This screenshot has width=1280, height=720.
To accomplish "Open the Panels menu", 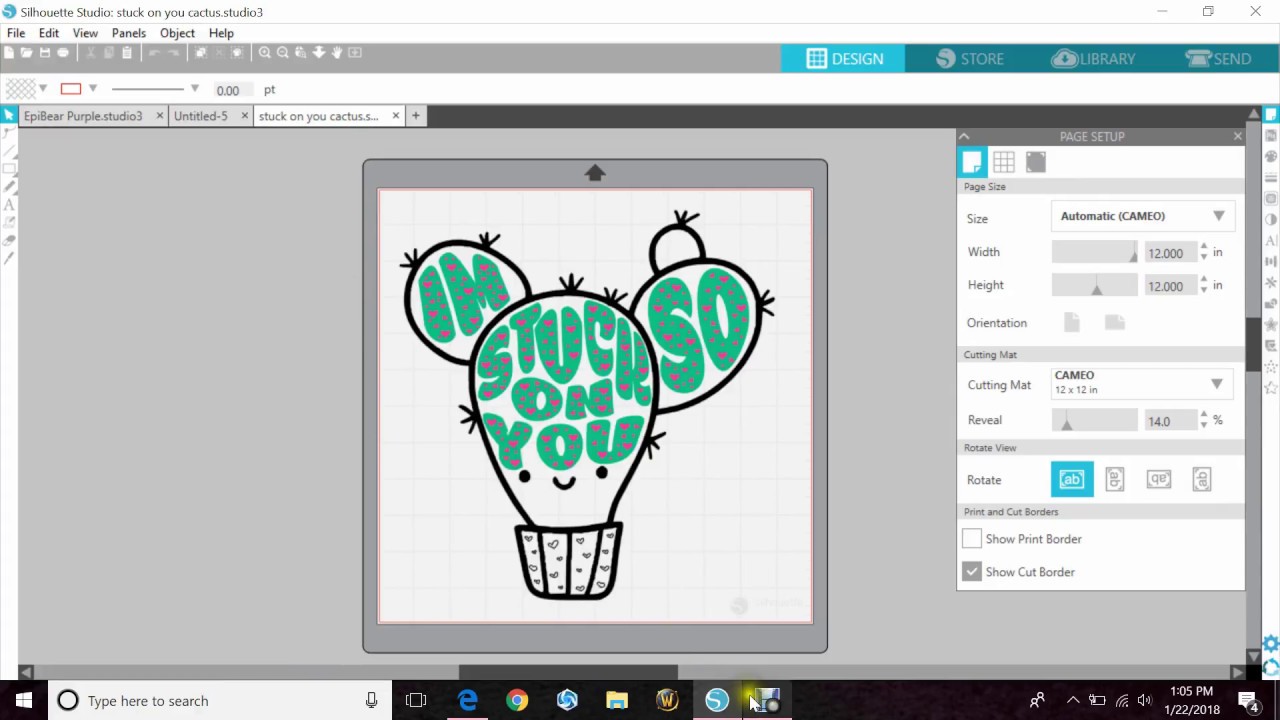I will click(129, 33).
